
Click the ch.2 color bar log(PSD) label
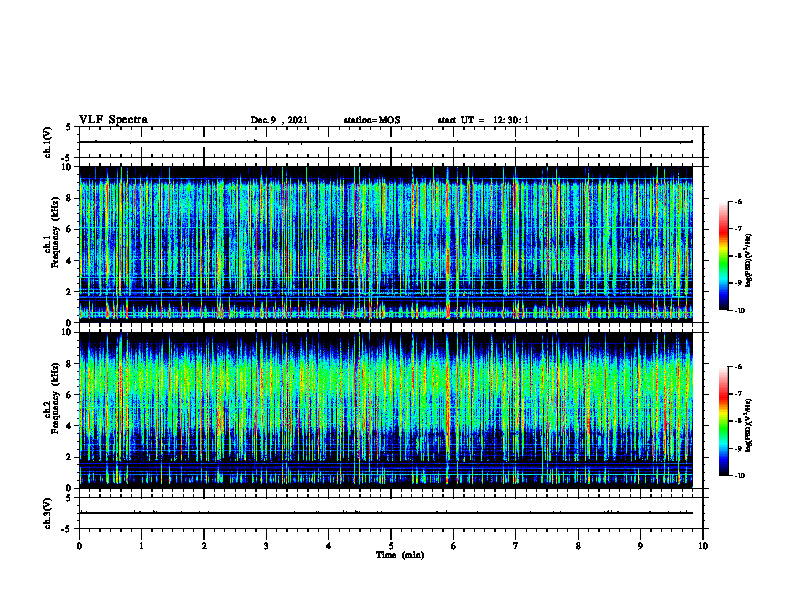749,426
